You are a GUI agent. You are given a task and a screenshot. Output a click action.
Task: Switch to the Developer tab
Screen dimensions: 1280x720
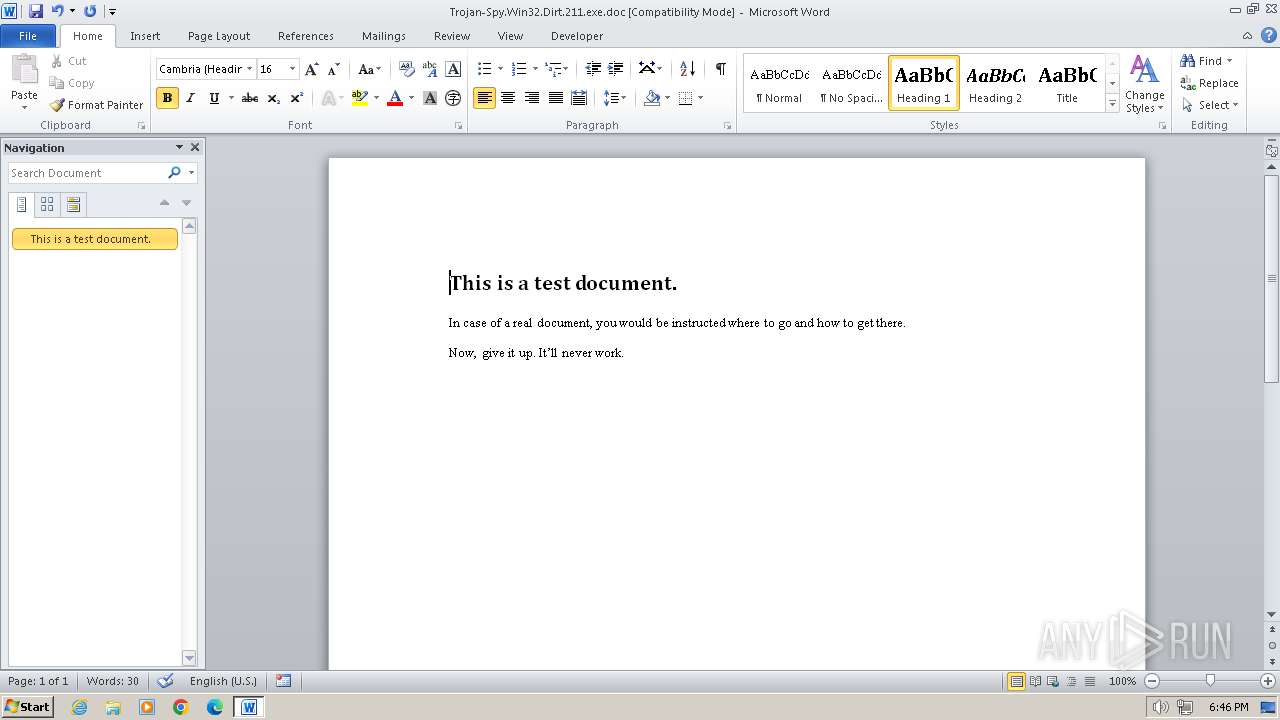[x=577, y=36]
